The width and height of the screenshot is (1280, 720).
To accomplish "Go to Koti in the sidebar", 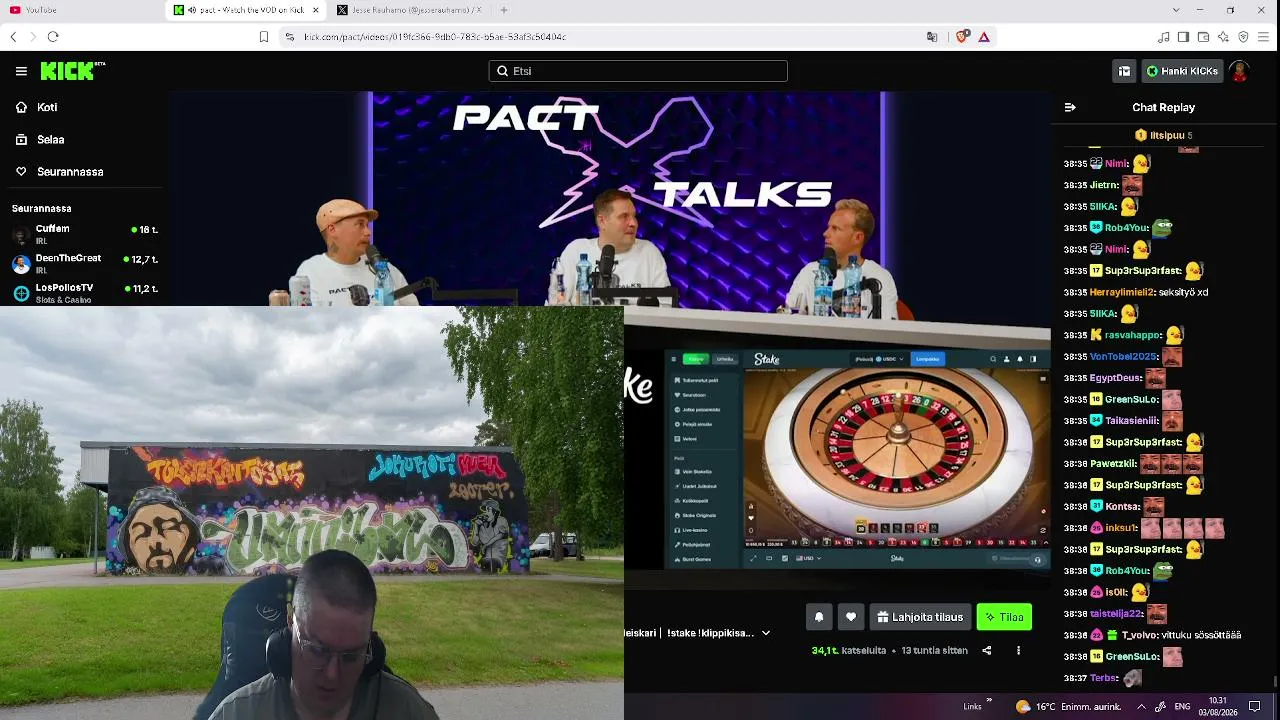I will (x=47, y=107).
